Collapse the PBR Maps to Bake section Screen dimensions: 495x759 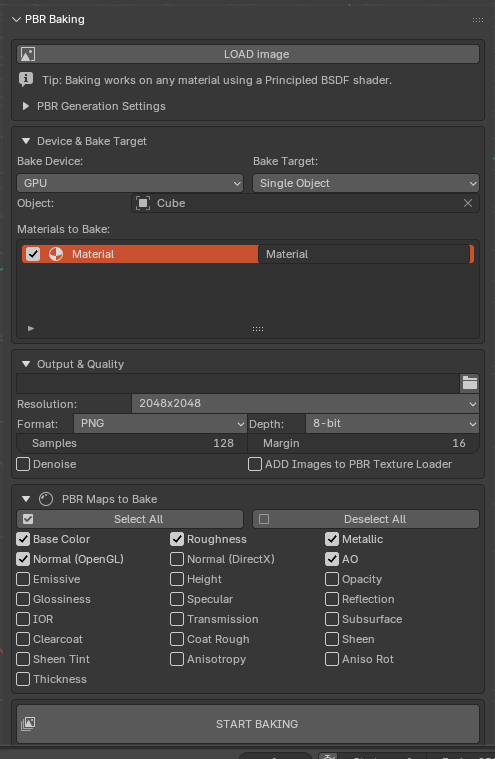[26, 499]
